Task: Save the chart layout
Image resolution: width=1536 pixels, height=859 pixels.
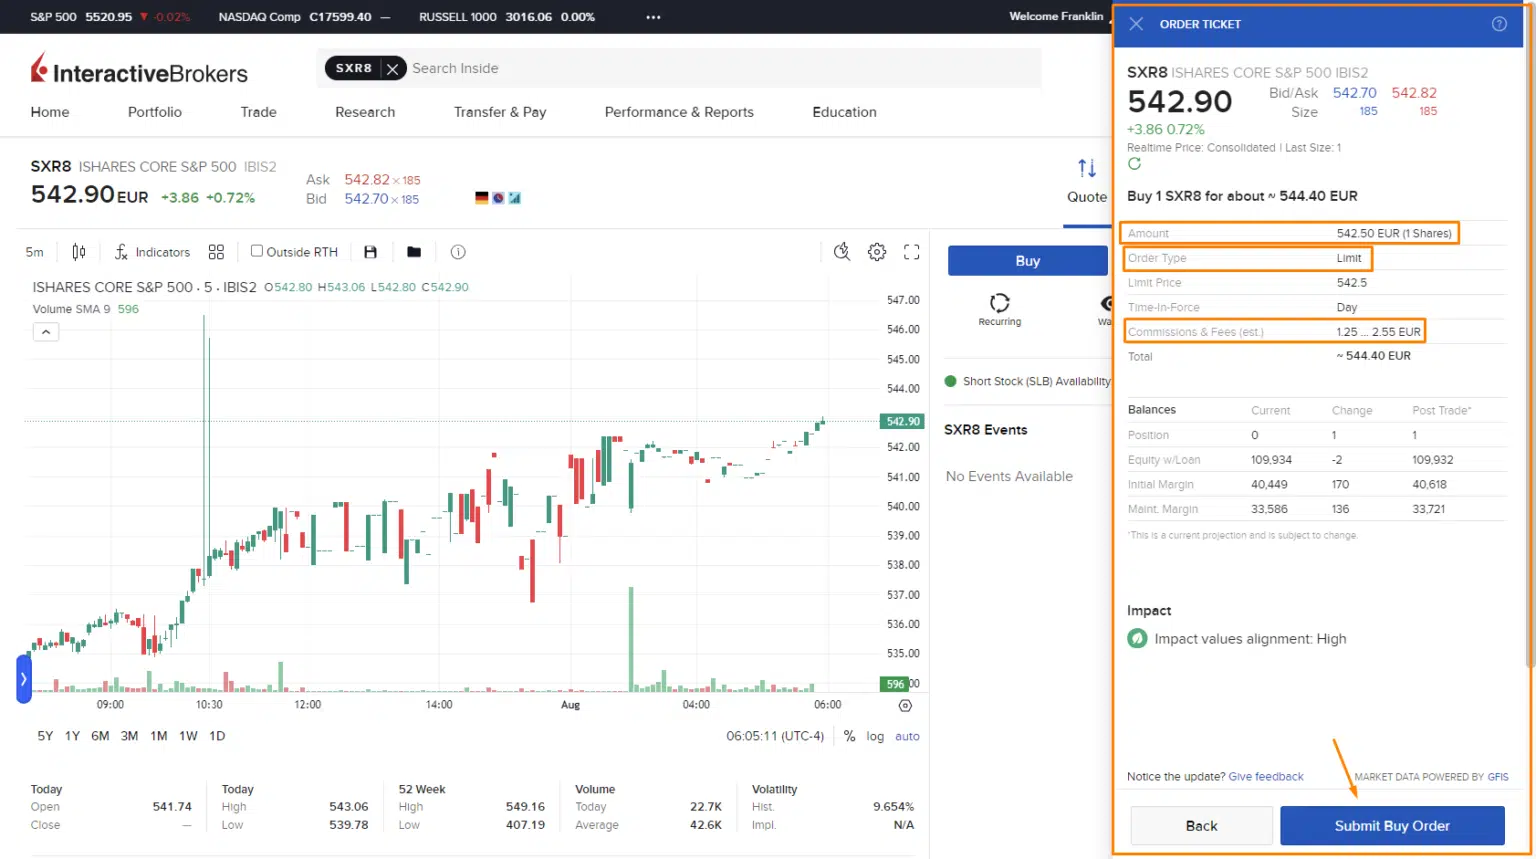Action: (x=370, y=251)
